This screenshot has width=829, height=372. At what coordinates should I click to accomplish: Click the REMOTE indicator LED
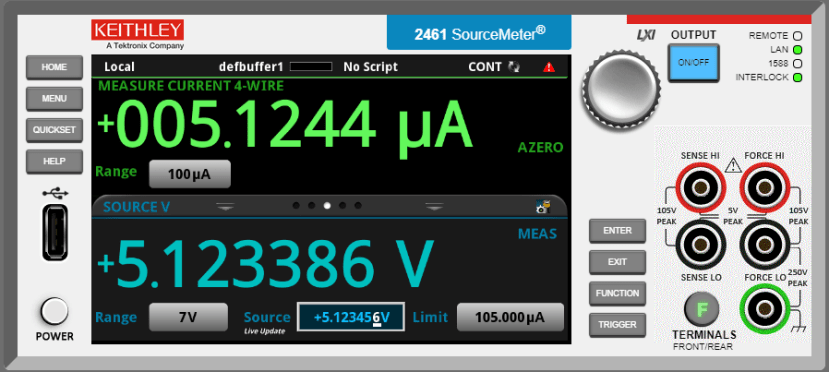coord(797,36)
